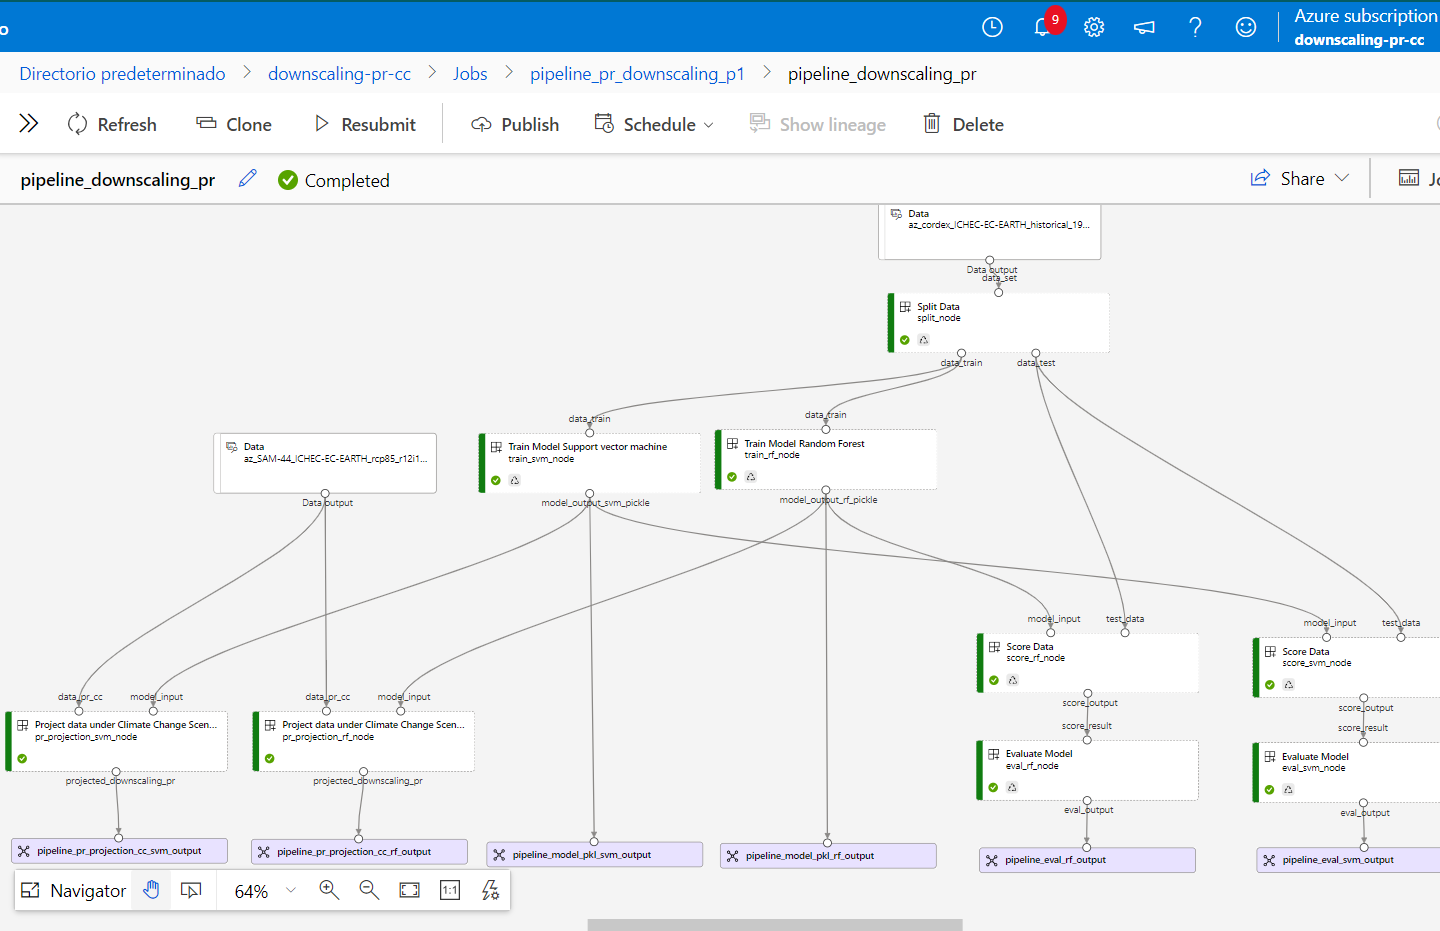This screenshot has height=931, width=1440.
Task: Click the Publish button
Action: [x=516, y=124]
